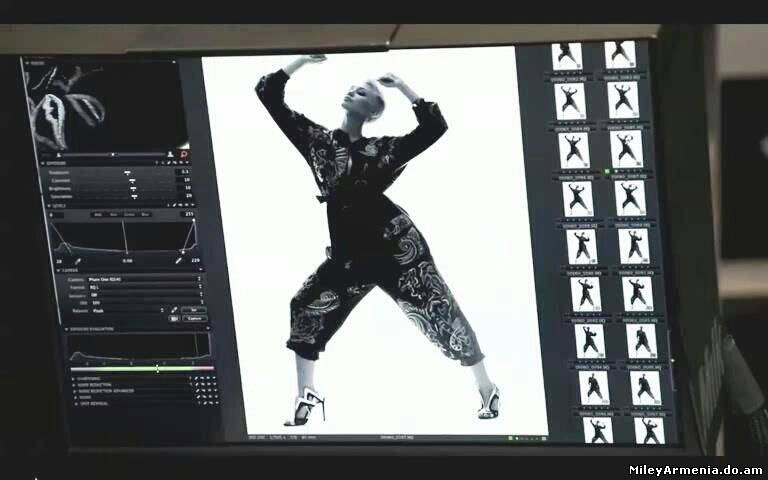Click the Capture button
Viewport: 768px width, 480px height.
(194, 318)
